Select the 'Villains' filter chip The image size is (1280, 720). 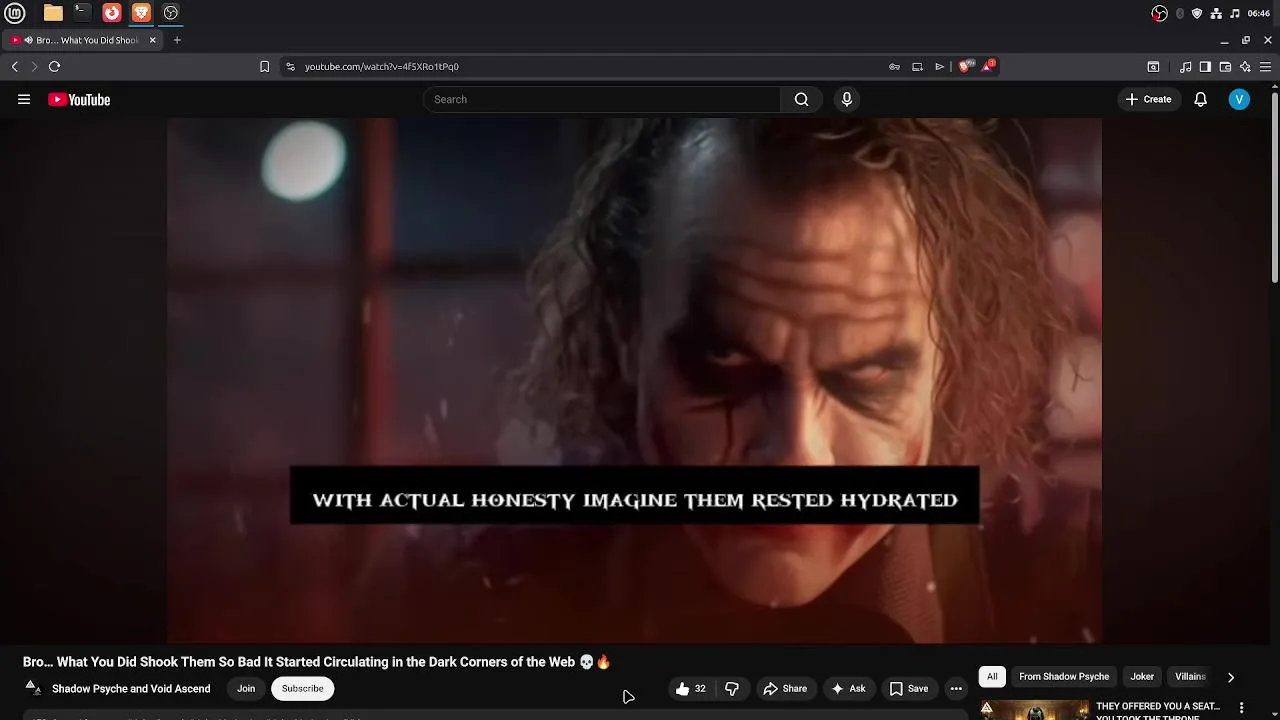click(x=1190, y=677)
